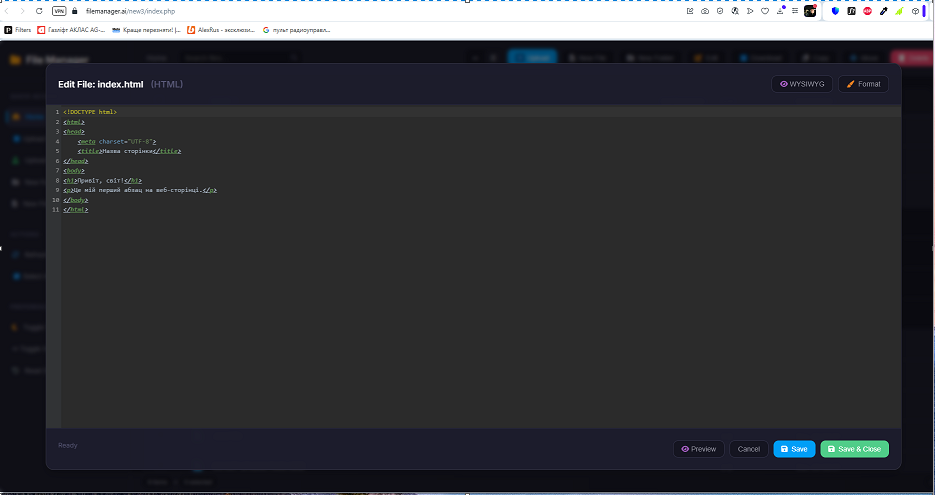Select the eyedropper color picker extension

coord(883,11)
